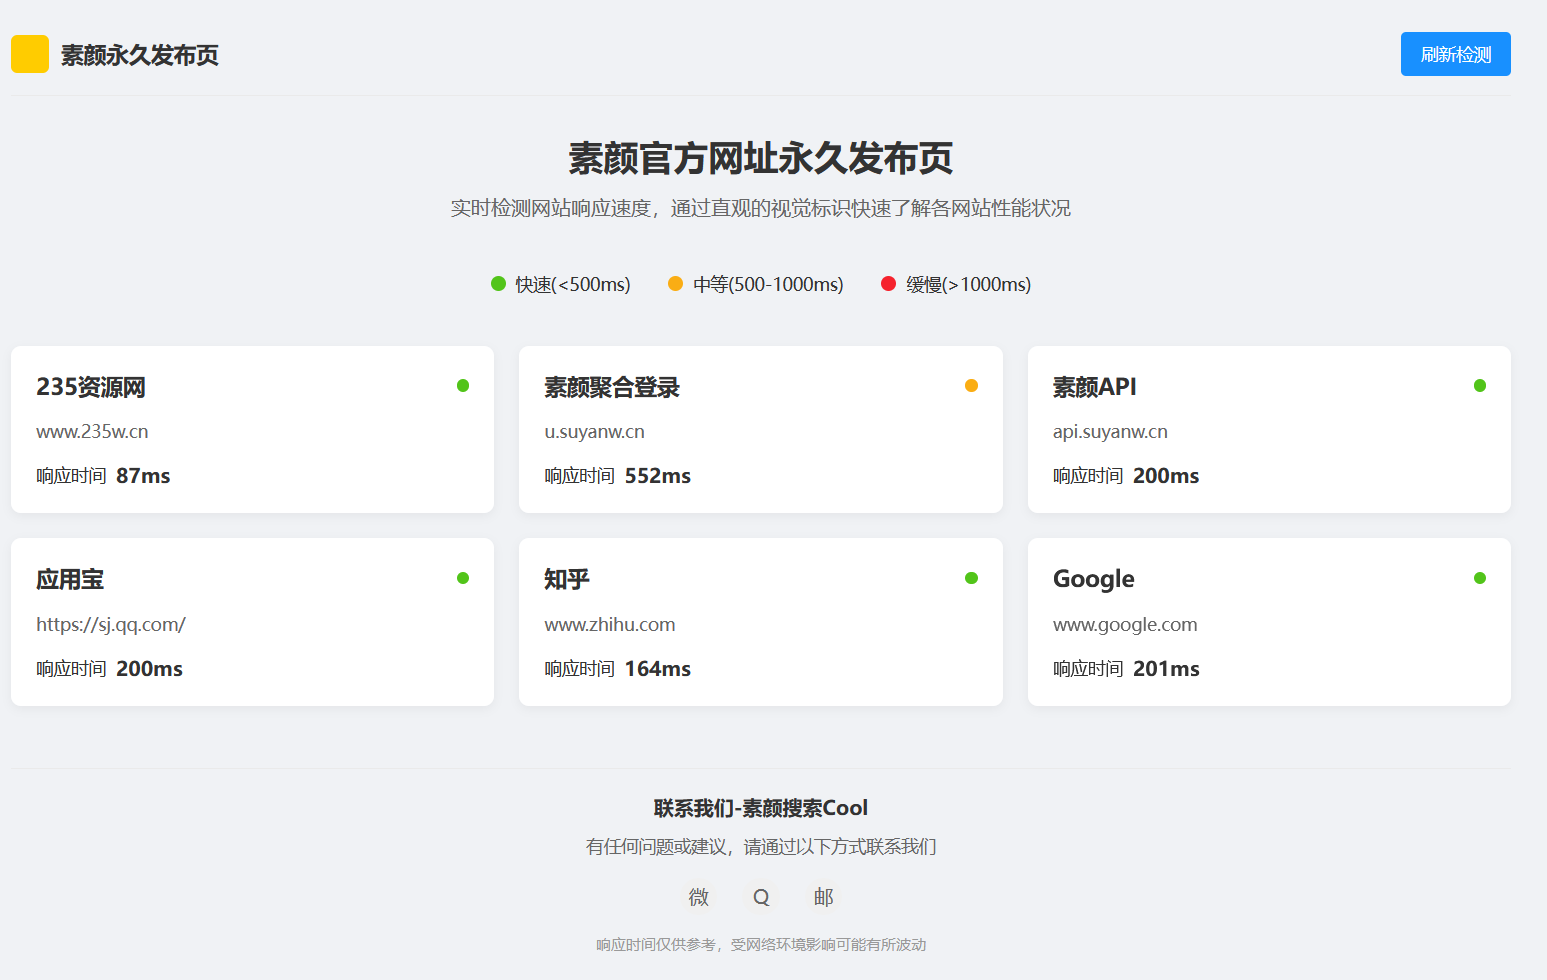Click the green status dot on Google card
Image resolution: width=1547 pixels, height=980 pixels.
[1480, 577]
